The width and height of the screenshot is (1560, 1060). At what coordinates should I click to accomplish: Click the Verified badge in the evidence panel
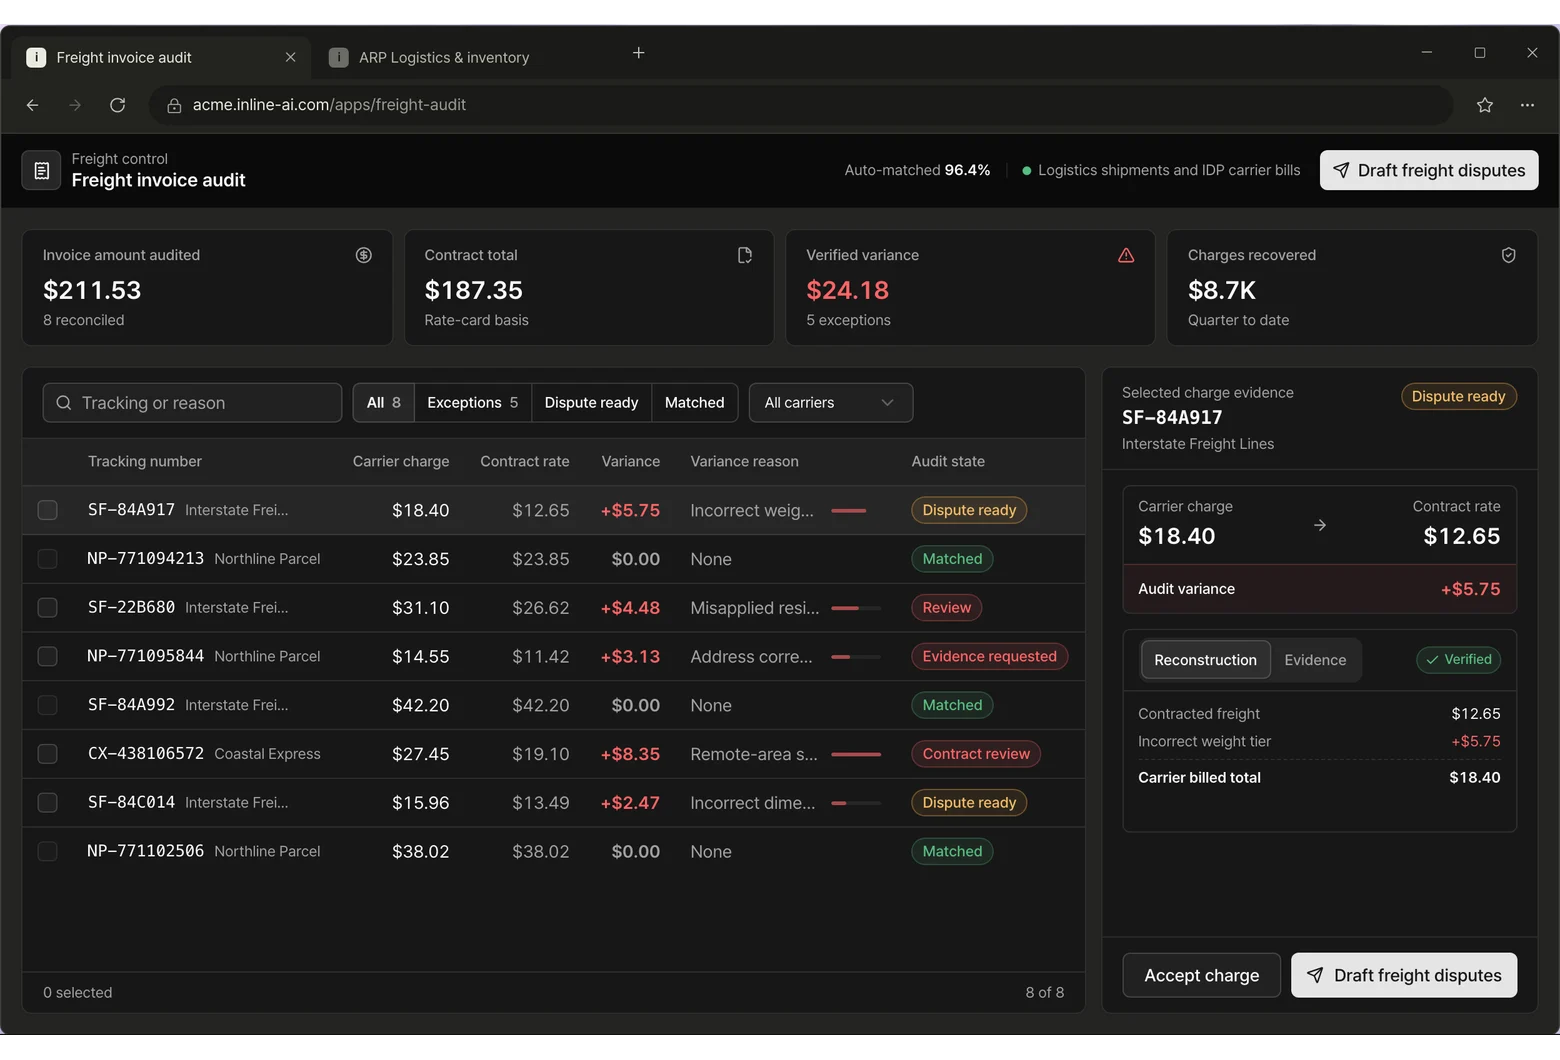(x=1459, y=660)
